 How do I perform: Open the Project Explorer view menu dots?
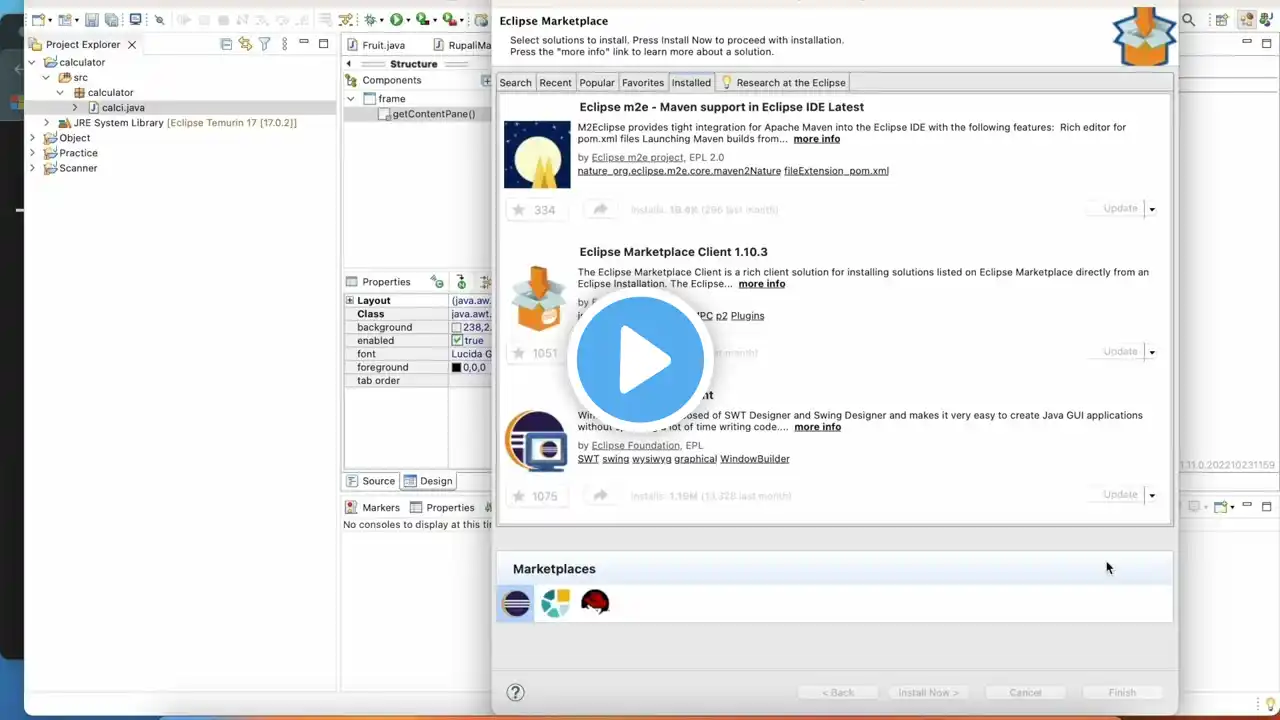tap(285, 44)
